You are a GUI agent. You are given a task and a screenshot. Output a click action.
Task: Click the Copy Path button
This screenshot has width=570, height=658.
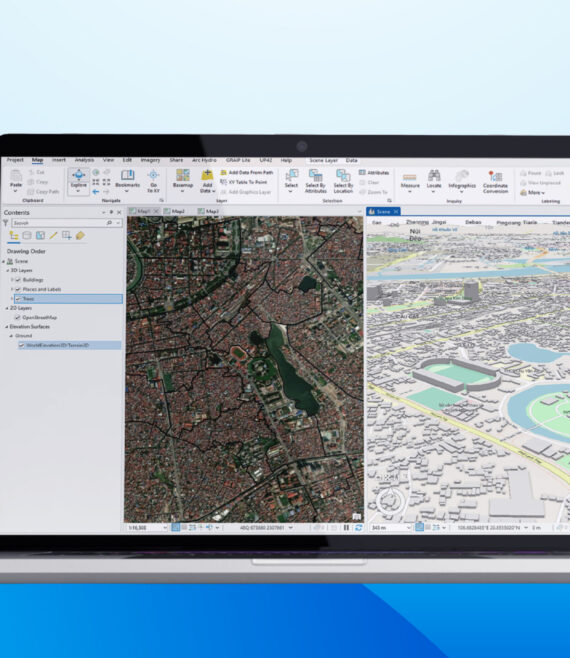click(44, 192)
